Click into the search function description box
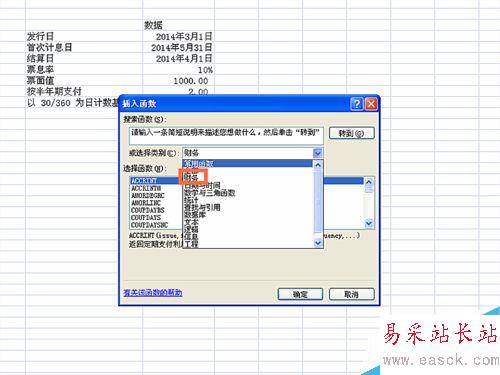 pos(226,135)
